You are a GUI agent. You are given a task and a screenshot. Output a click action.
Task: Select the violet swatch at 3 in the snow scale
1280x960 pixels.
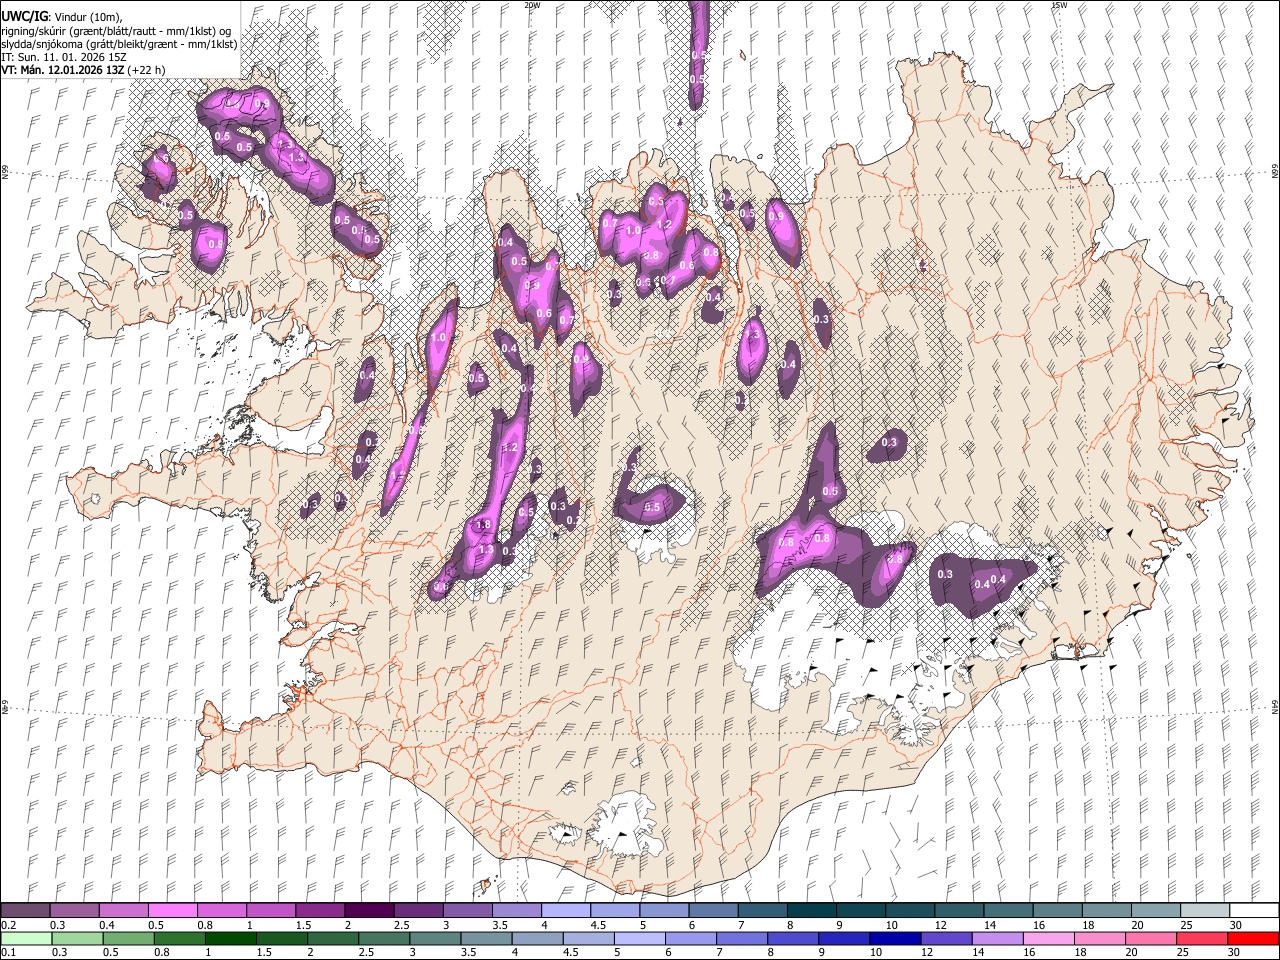(467, 910)
